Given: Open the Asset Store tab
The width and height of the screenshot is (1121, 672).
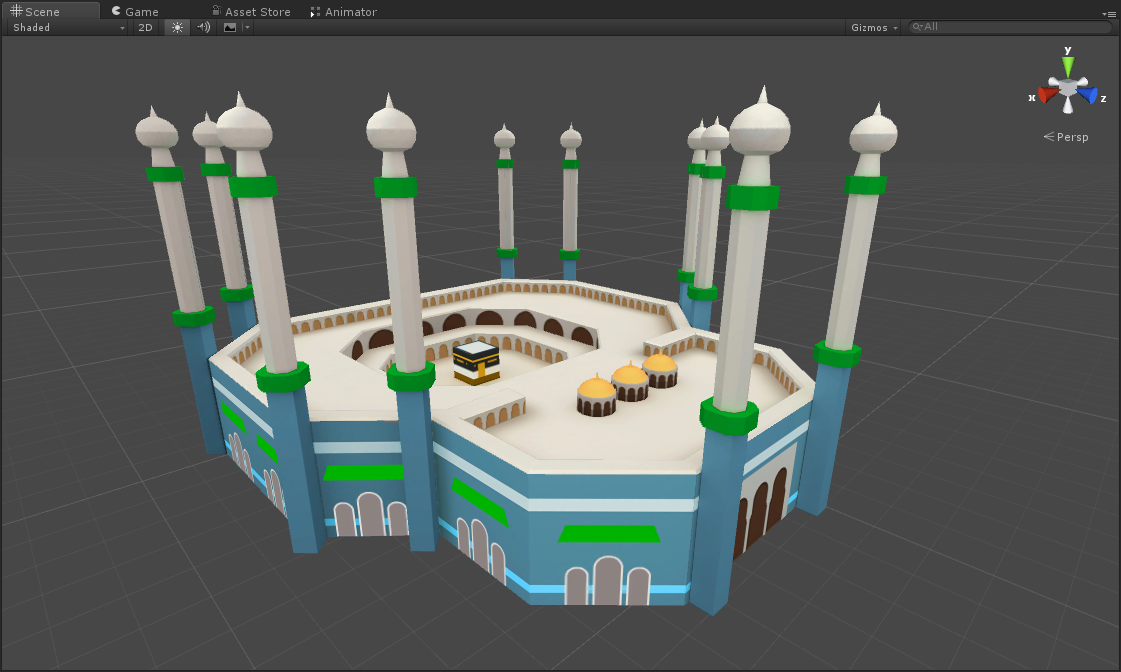Looking at the screenshot, I should click(252, 11).
